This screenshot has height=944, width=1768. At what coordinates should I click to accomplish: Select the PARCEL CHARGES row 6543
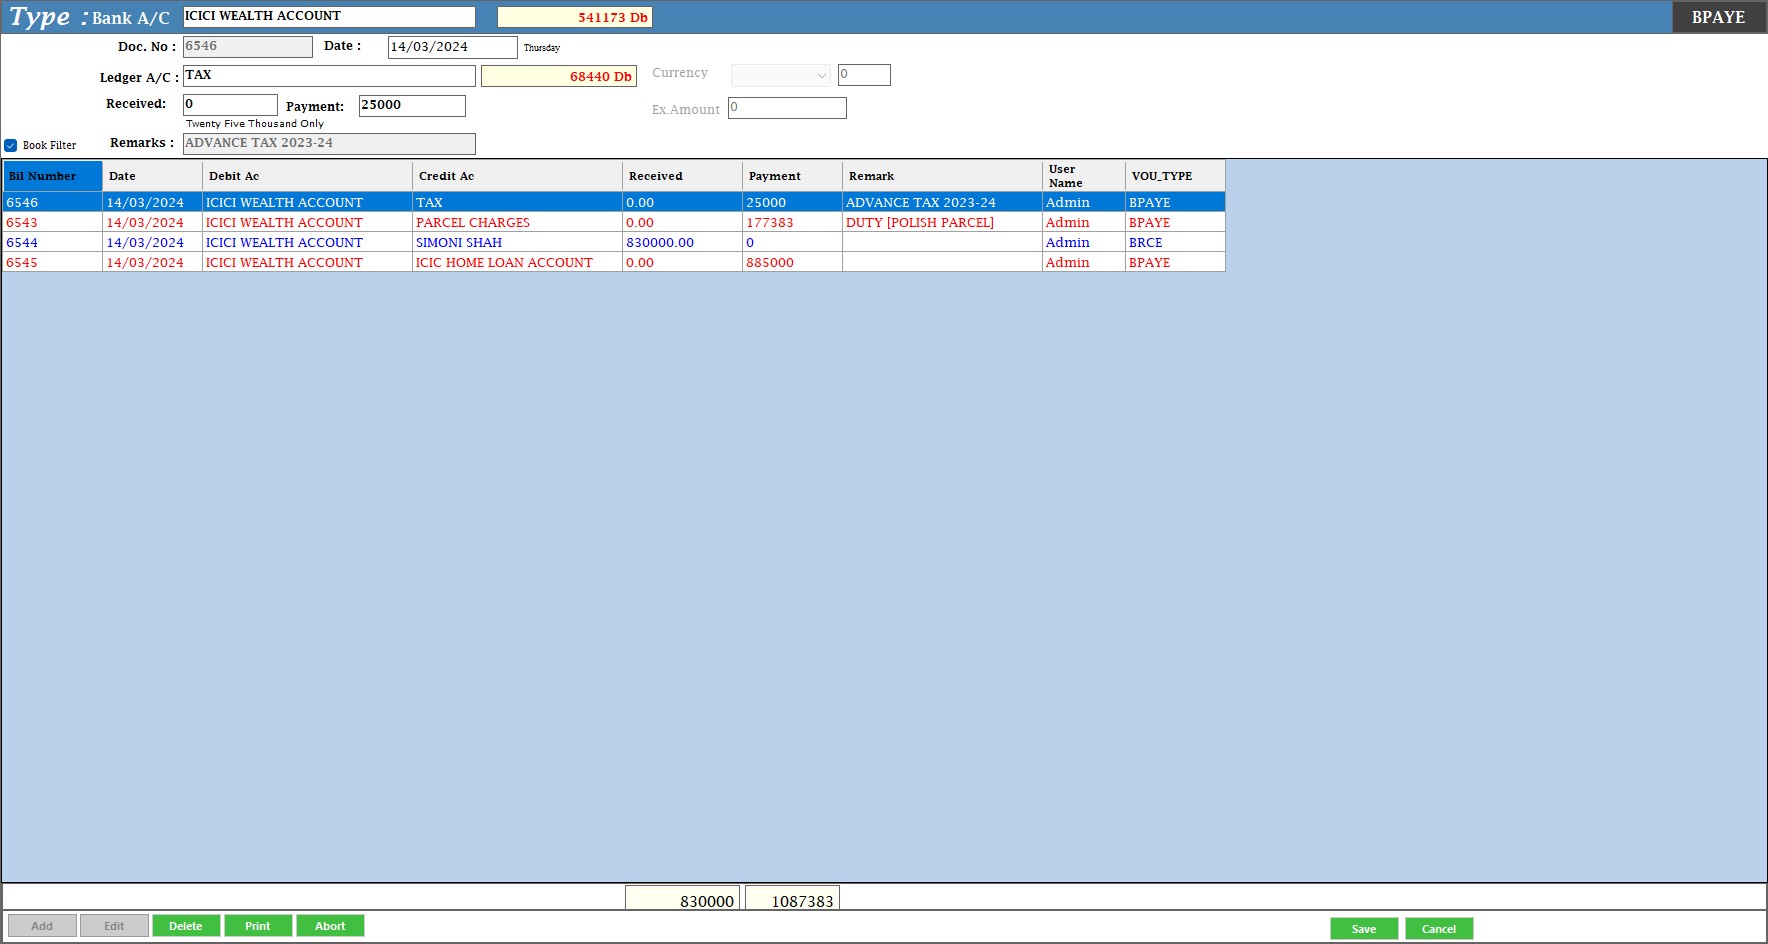pyautogui.click(x=472, y=223)
